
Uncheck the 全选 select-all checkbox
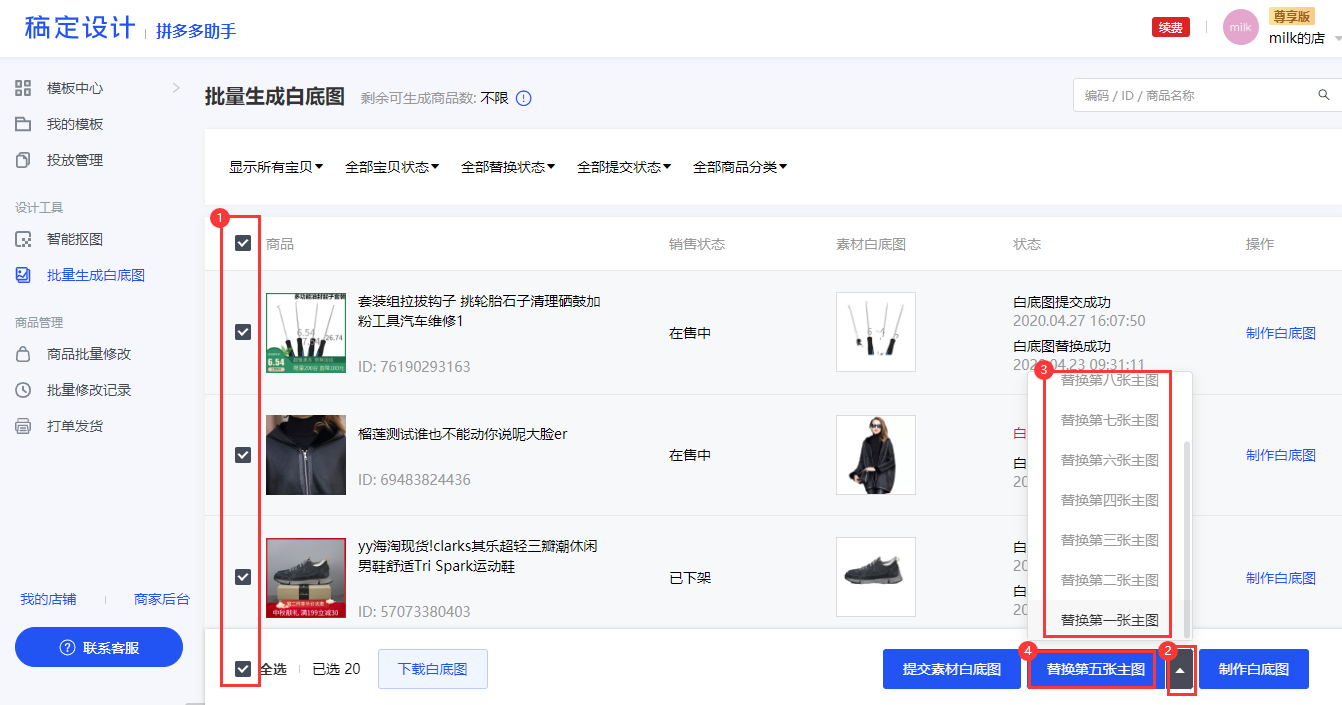point(241,668)
